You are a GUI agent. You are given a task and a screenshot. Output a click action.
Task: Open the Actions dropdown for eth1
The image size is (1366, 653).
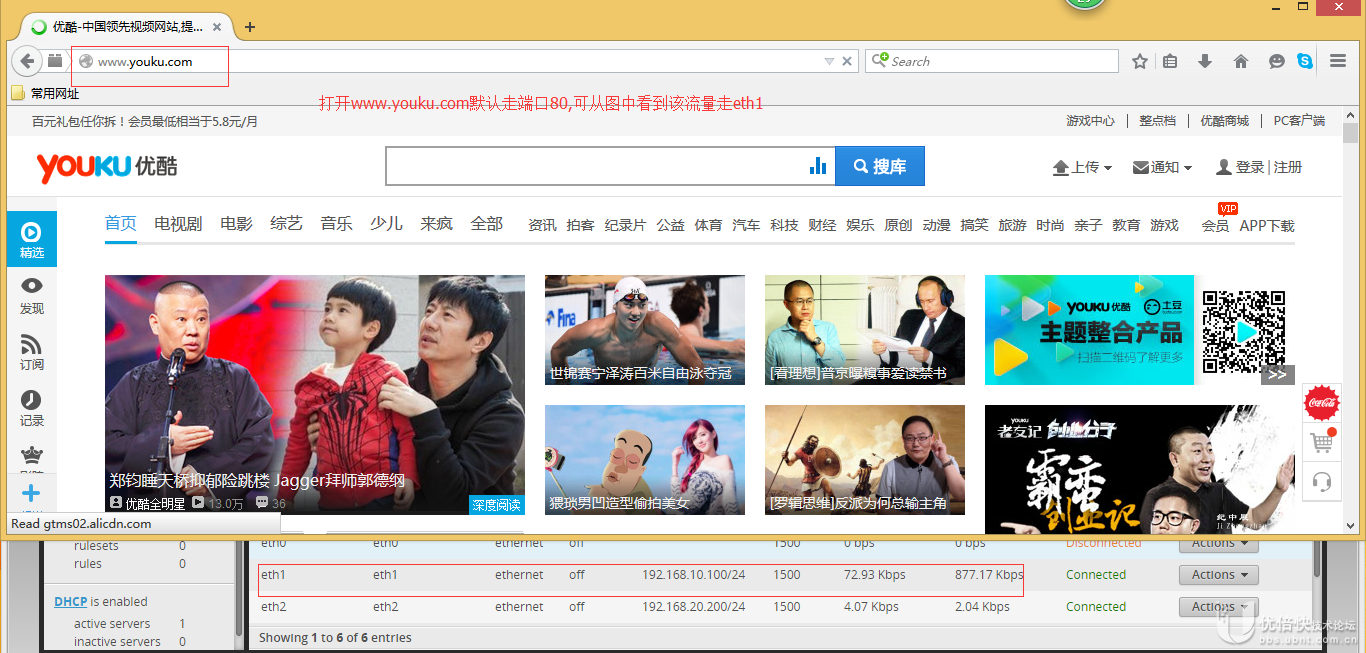1218,575
